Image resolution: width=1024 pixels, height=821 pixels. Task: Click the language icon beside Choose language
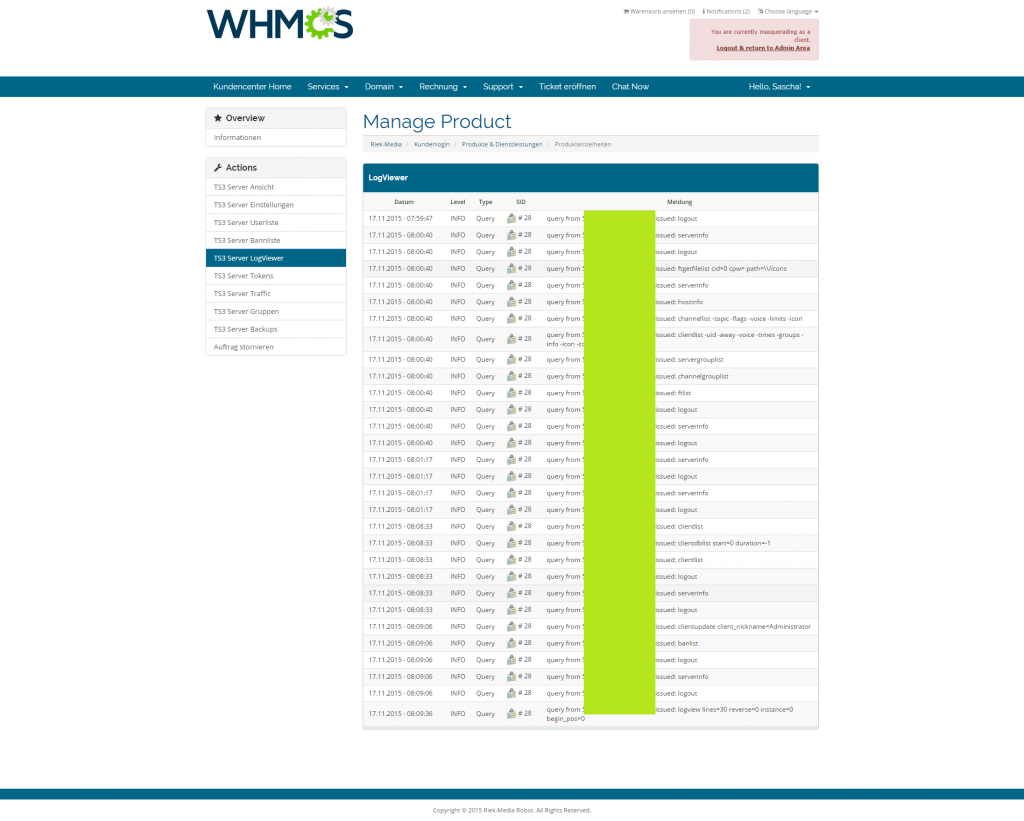760,12
